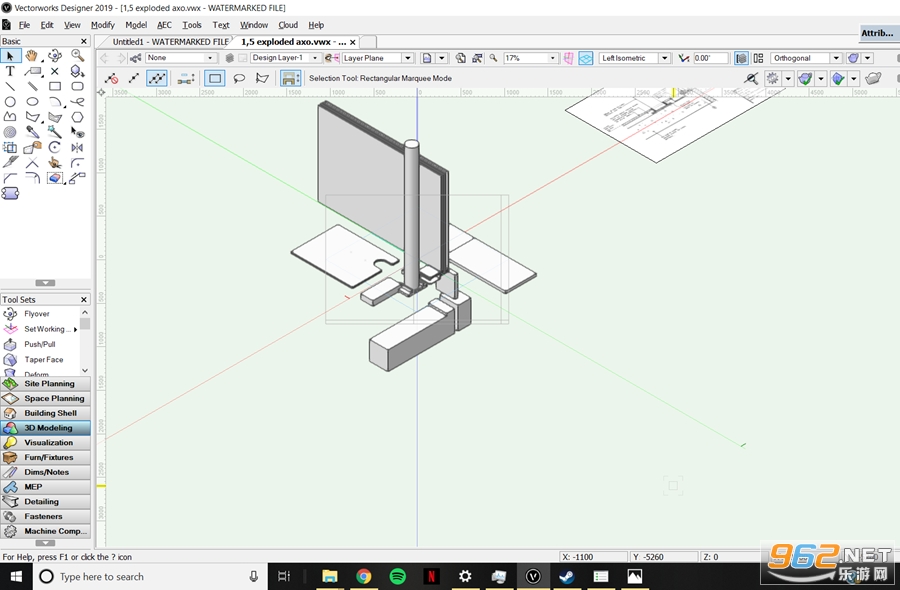Viewport: 900px width, 590px height.
Task: Open the Dims/Notes tool set
Action: 45,472
